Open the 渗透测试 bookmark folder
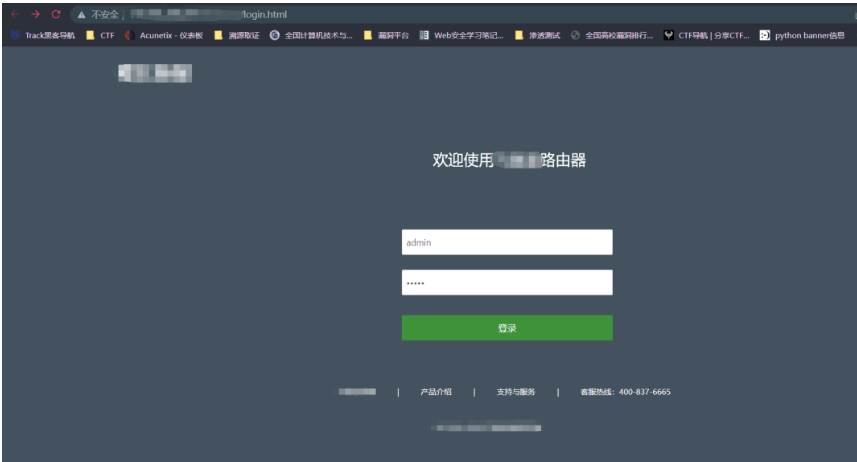Screen dimensions: 857x462 click(x=537, y=36)
